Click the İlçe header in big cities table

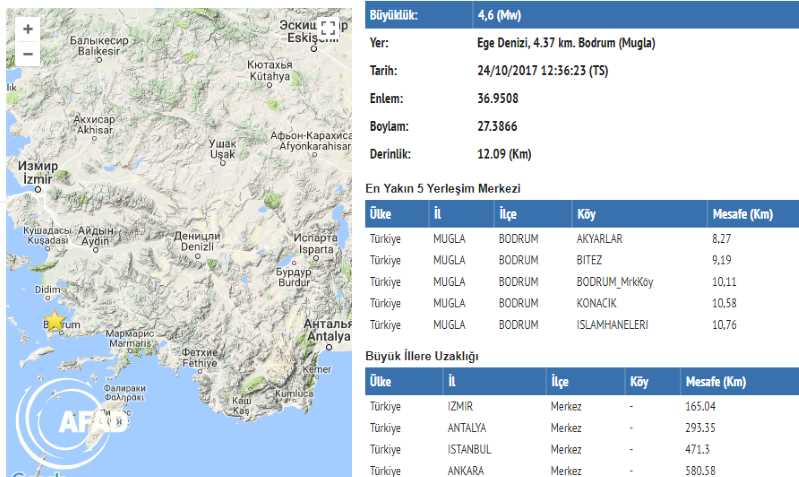[x=561, y=382]
